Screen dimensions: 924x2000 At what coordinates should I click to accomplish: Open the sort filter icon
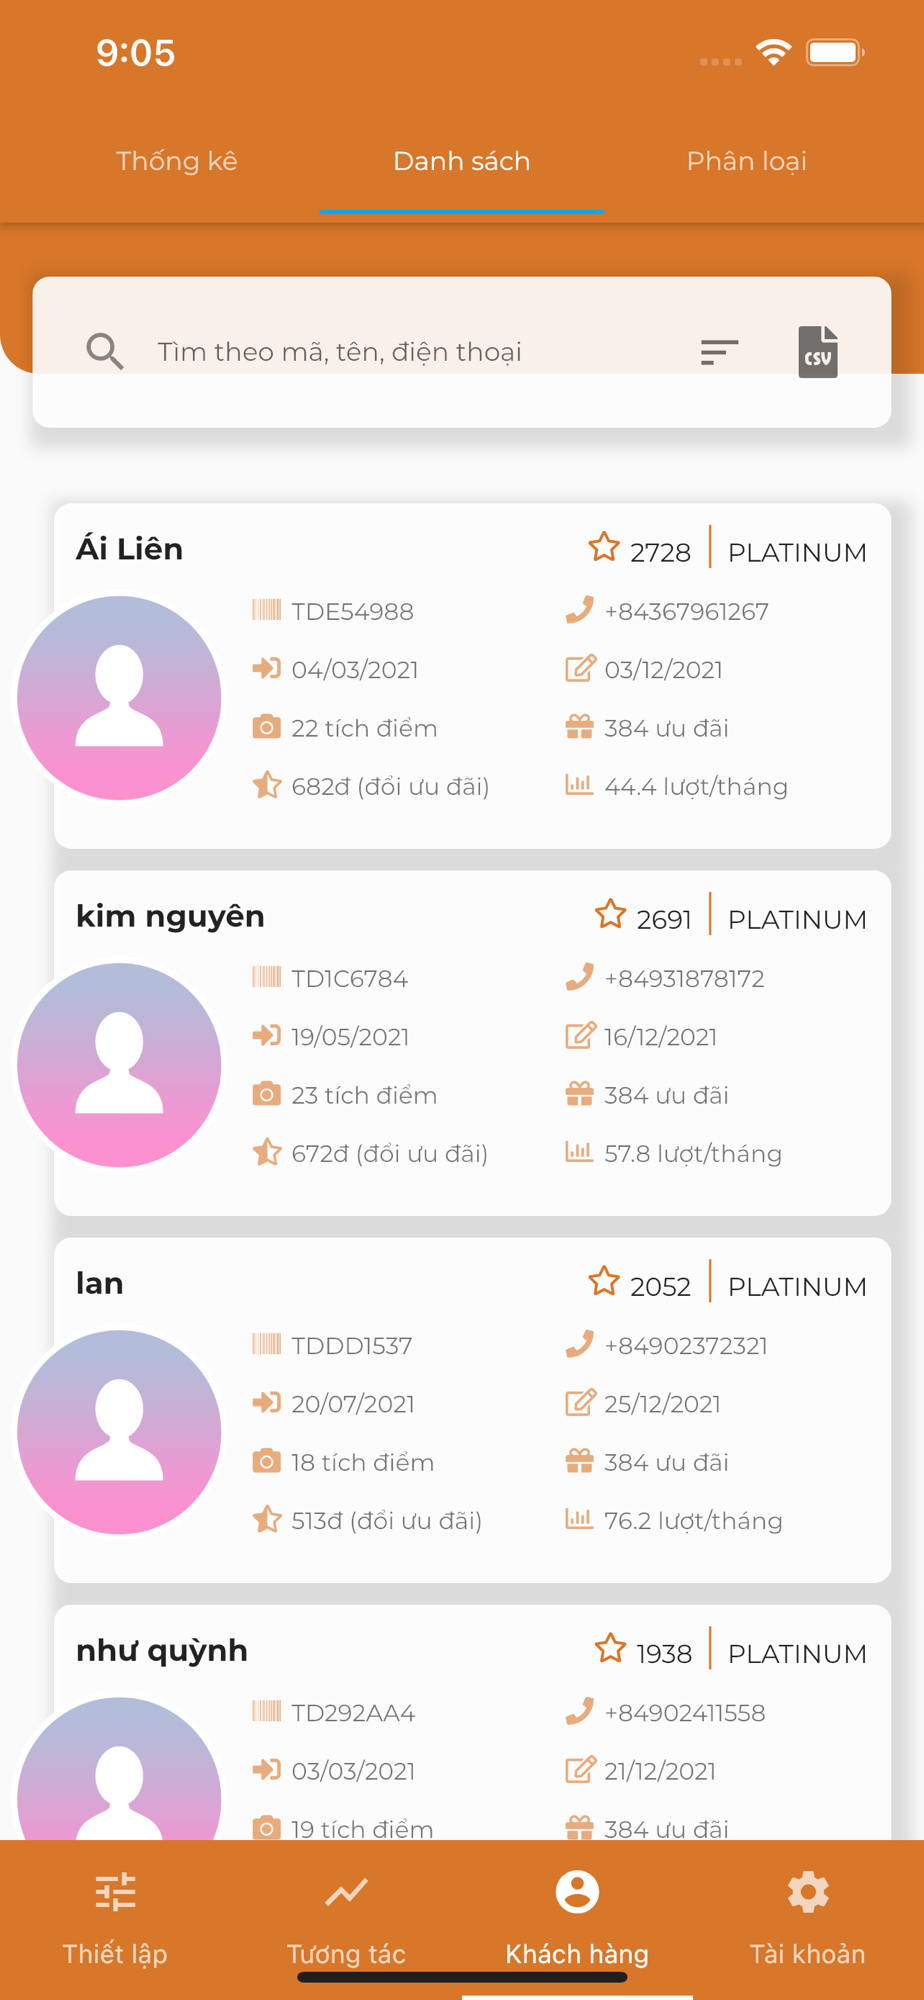719,352
